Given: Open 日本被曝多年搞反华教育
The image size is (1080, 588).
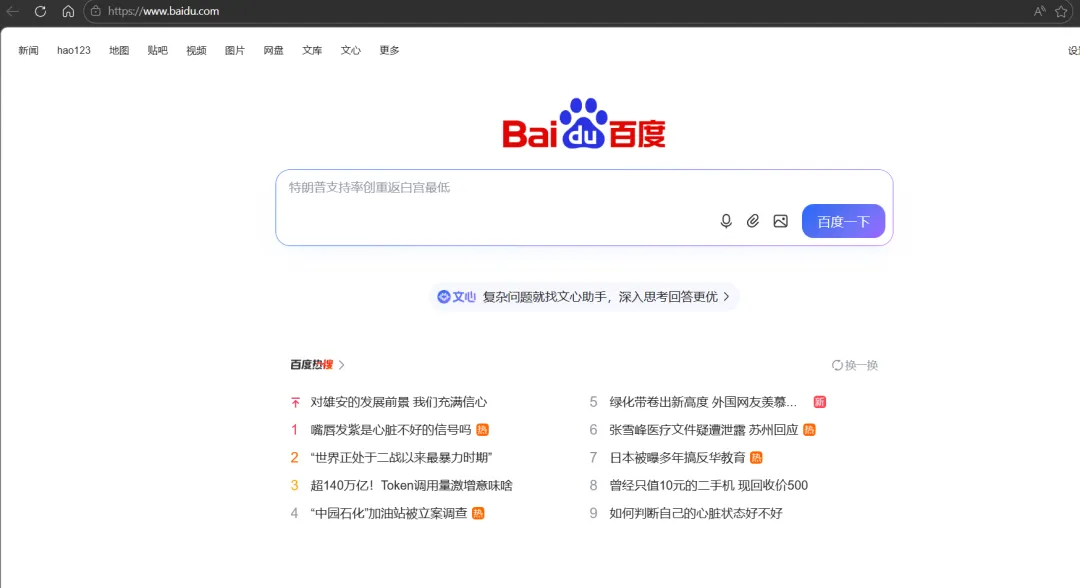Looking at the screenshot, I should [x=677, y=457].
